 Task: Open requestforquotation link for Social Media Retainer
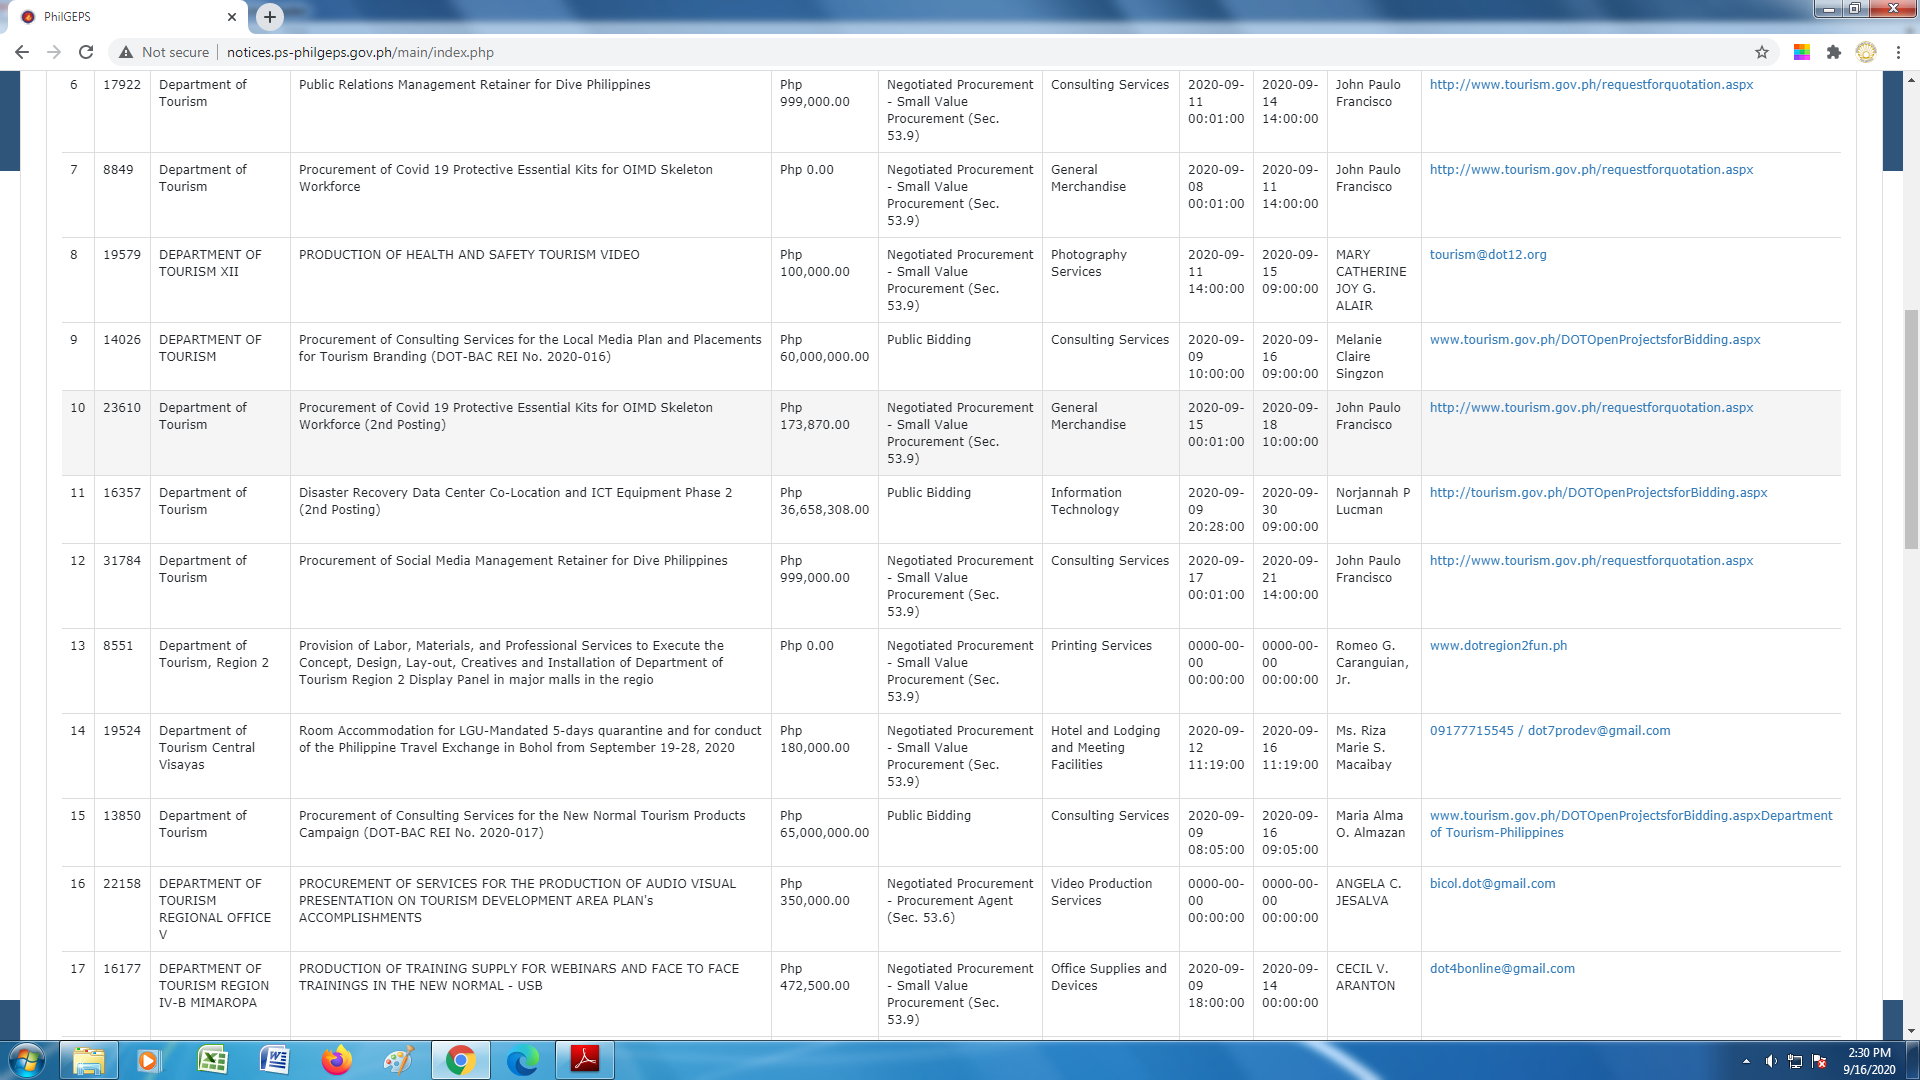[1591, 561]
